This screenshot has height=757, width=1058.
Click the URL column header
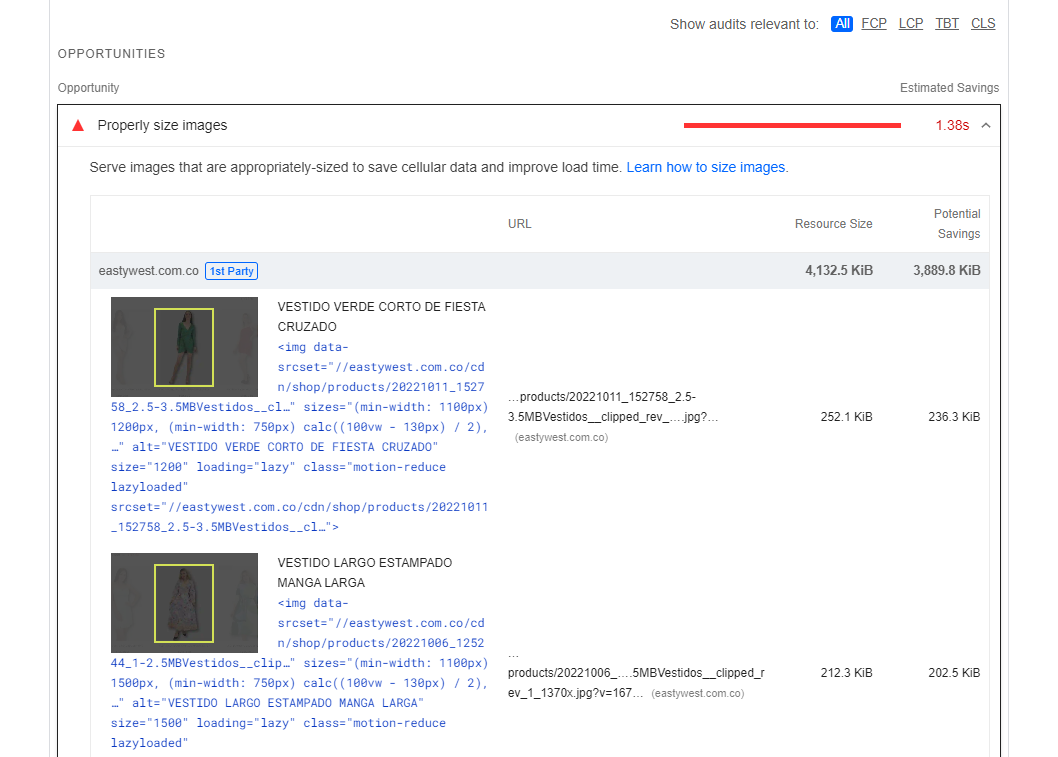coord(520,224)
